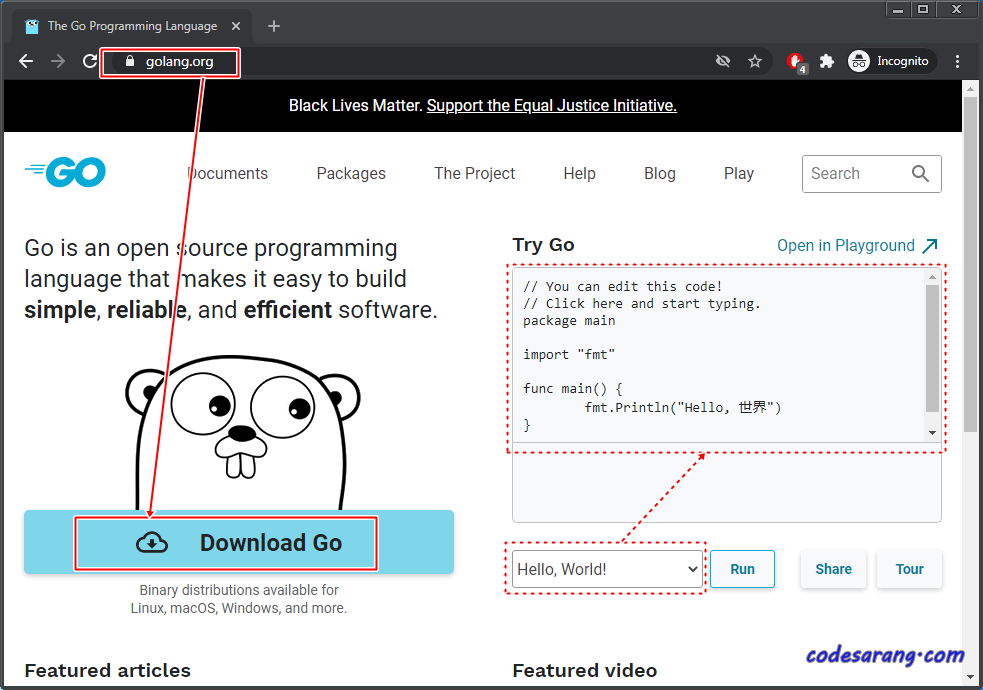Click the Featured video heading
This screenshot has width=983, height=690.
point(584,670)
